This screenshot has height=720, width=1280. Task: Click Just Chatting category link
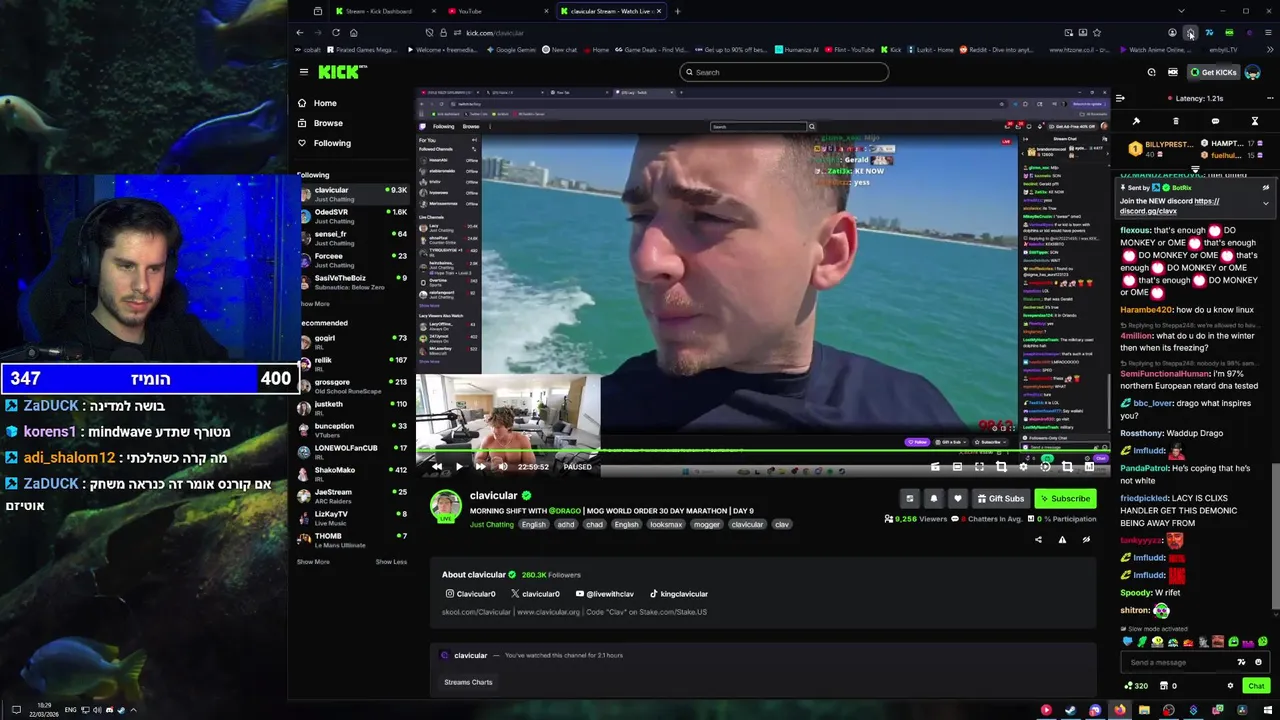491,524
